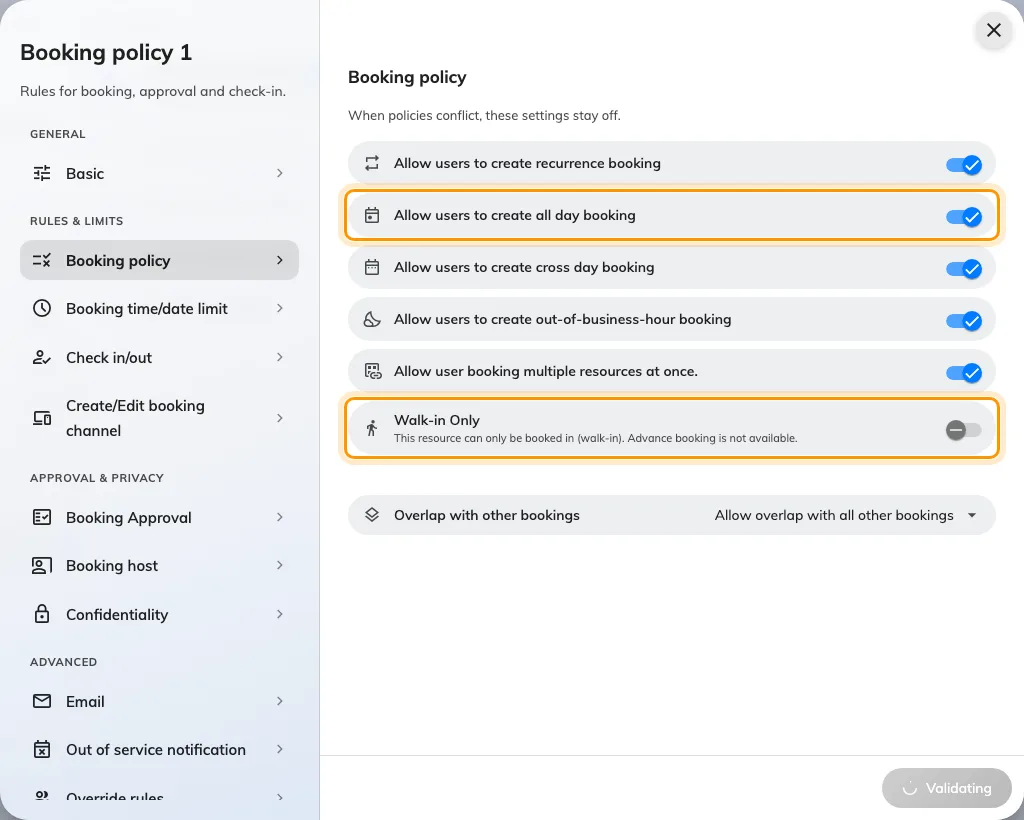Click the Booking host person icon
This screenshot has height=820, width=1024.
42,565
